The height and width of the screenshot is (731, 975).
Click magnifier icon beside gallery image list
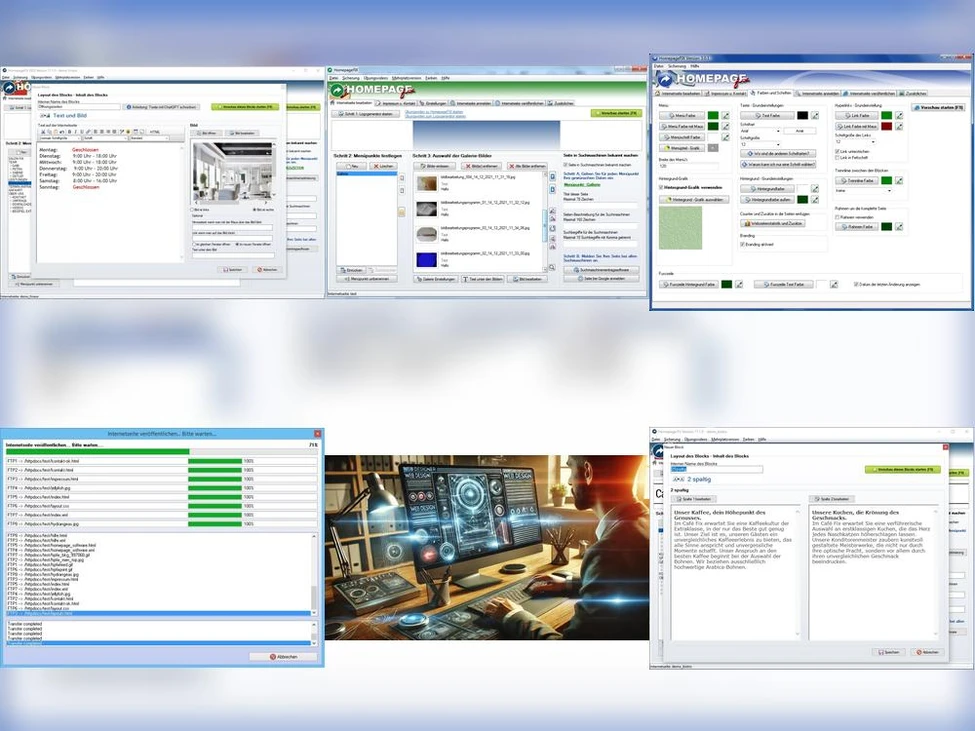pyautogui.click(x=552, y=267)
